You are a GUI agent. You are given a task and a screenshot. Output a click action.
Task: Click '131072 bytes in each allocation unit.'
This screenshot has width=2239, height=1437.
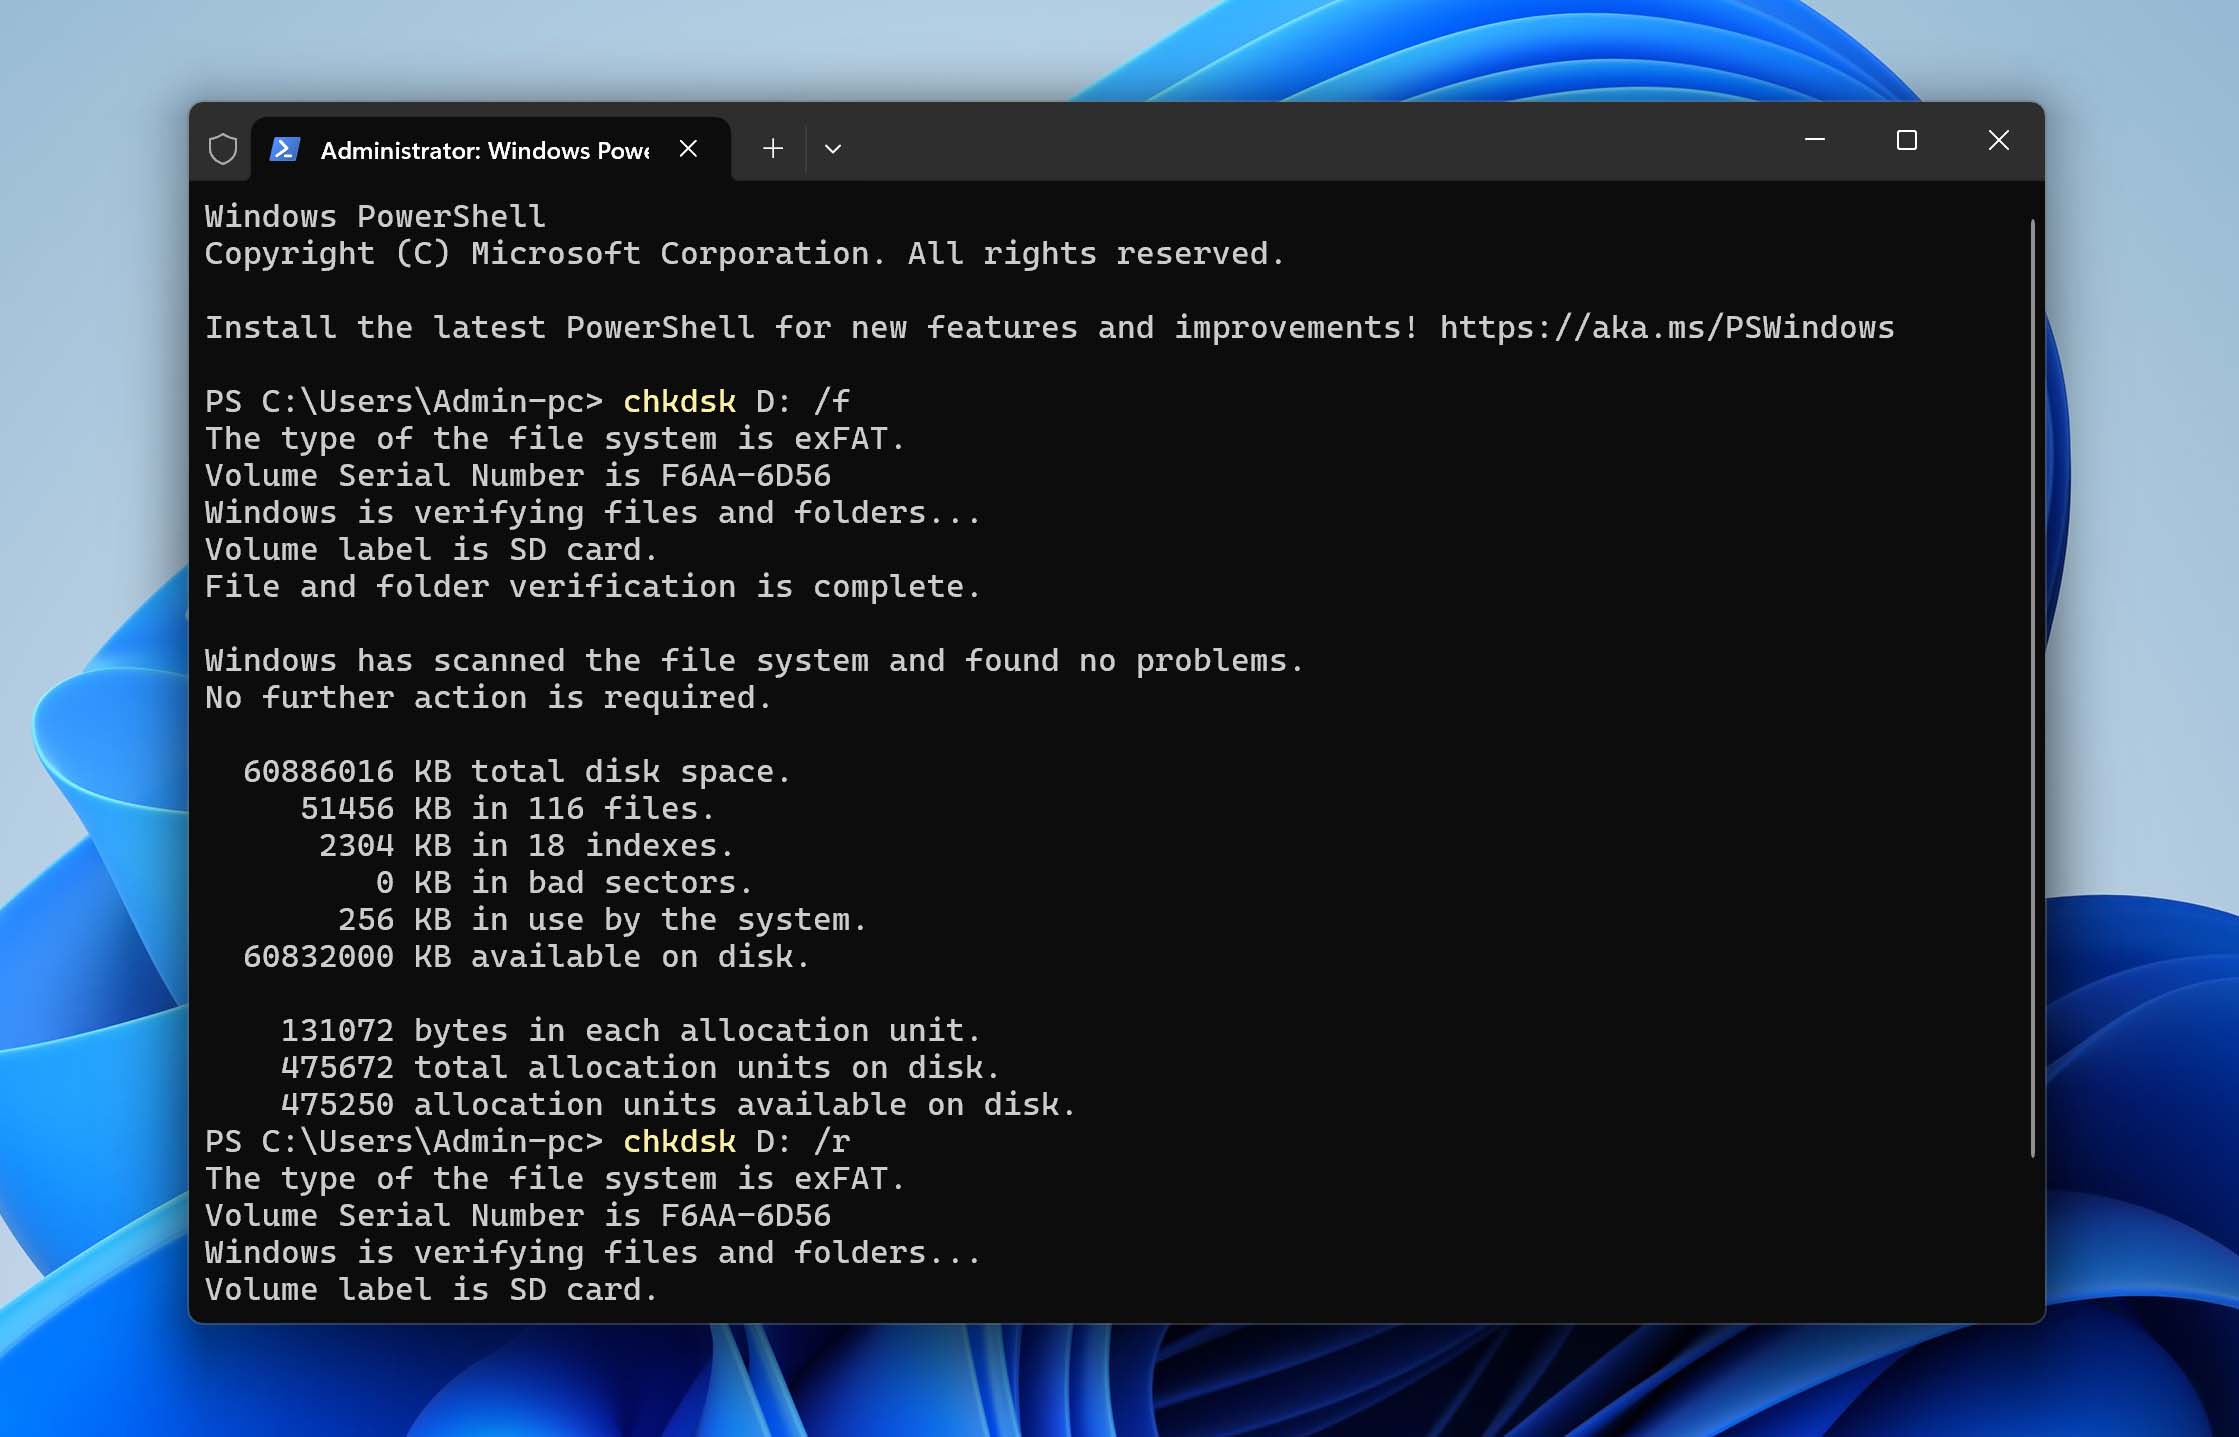coord(631,1030)
